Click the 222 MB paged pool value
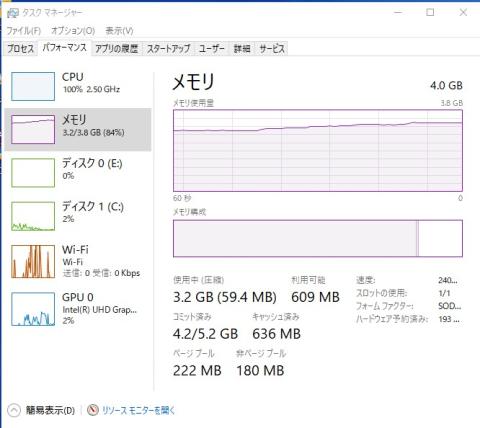480x428 pixels. click(197, 370)
